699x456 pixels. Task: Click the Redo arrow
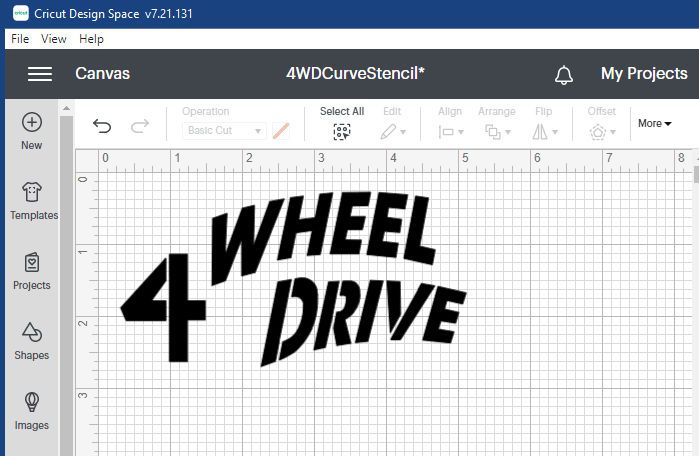point(140,125)
